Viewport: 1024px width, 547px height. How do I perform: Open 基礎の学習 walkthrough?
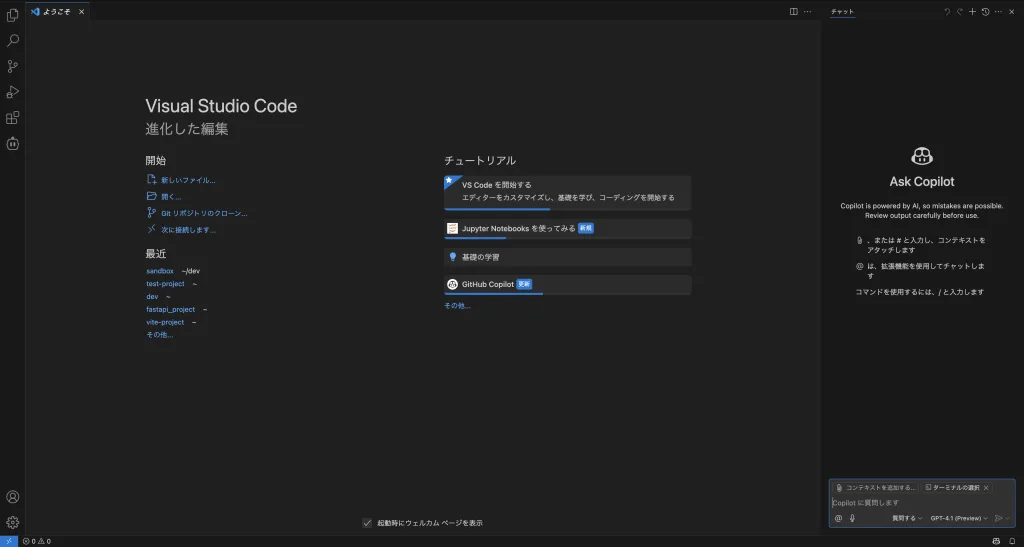click(x=568, y=257)
